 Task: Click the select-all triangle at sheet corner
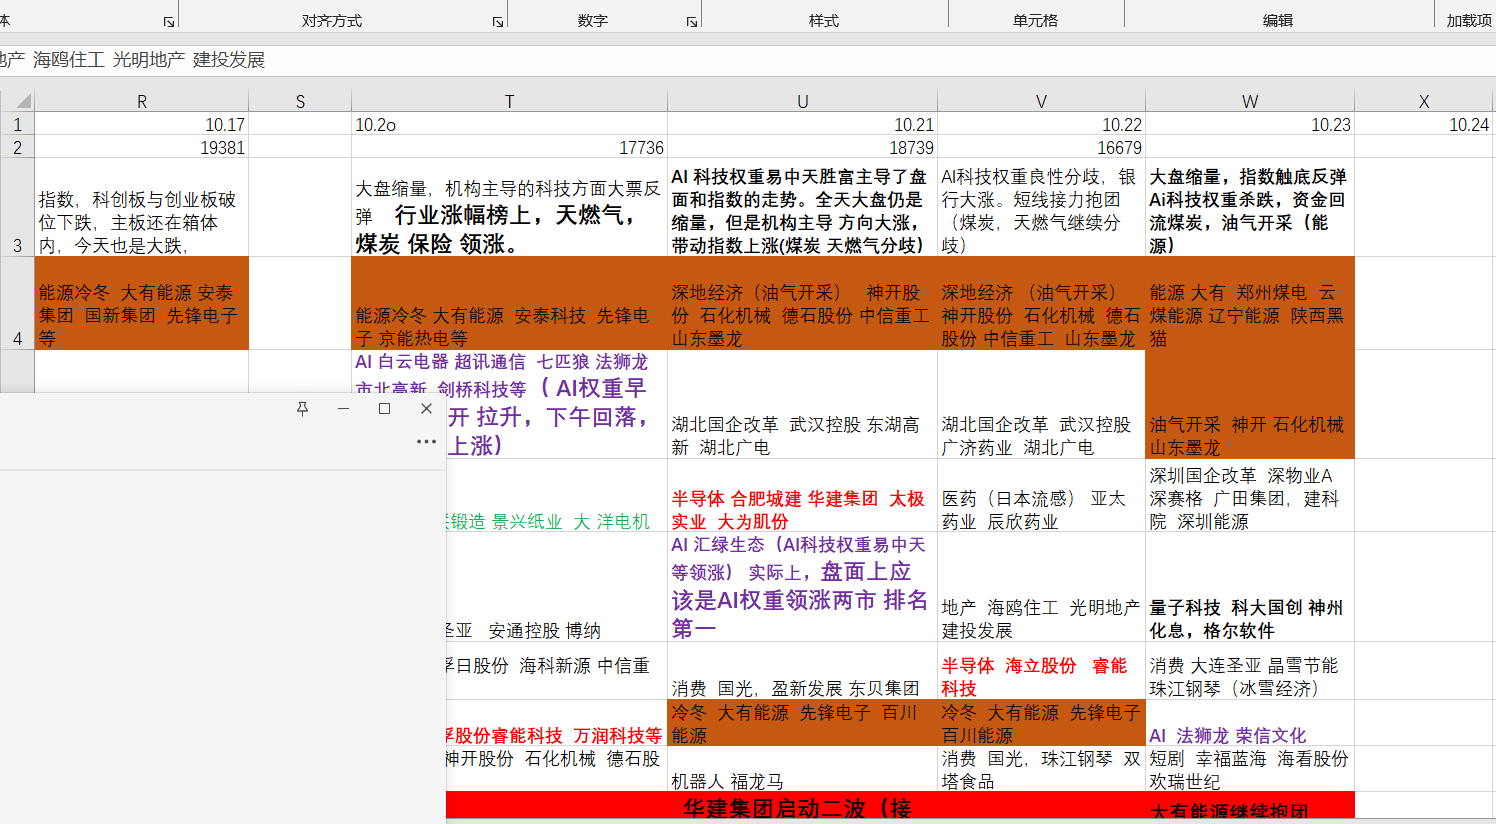pos(22,100)
